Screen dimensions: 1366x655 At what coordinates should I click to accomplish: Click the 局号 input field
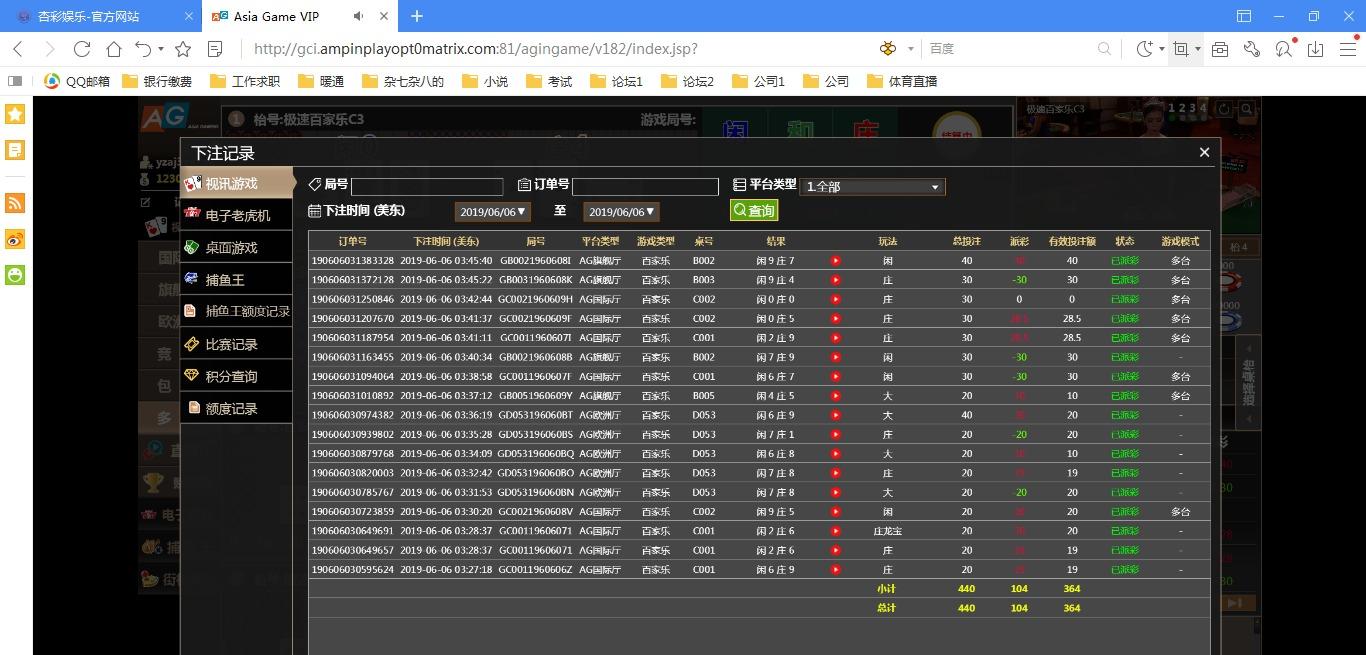(427, 187)
